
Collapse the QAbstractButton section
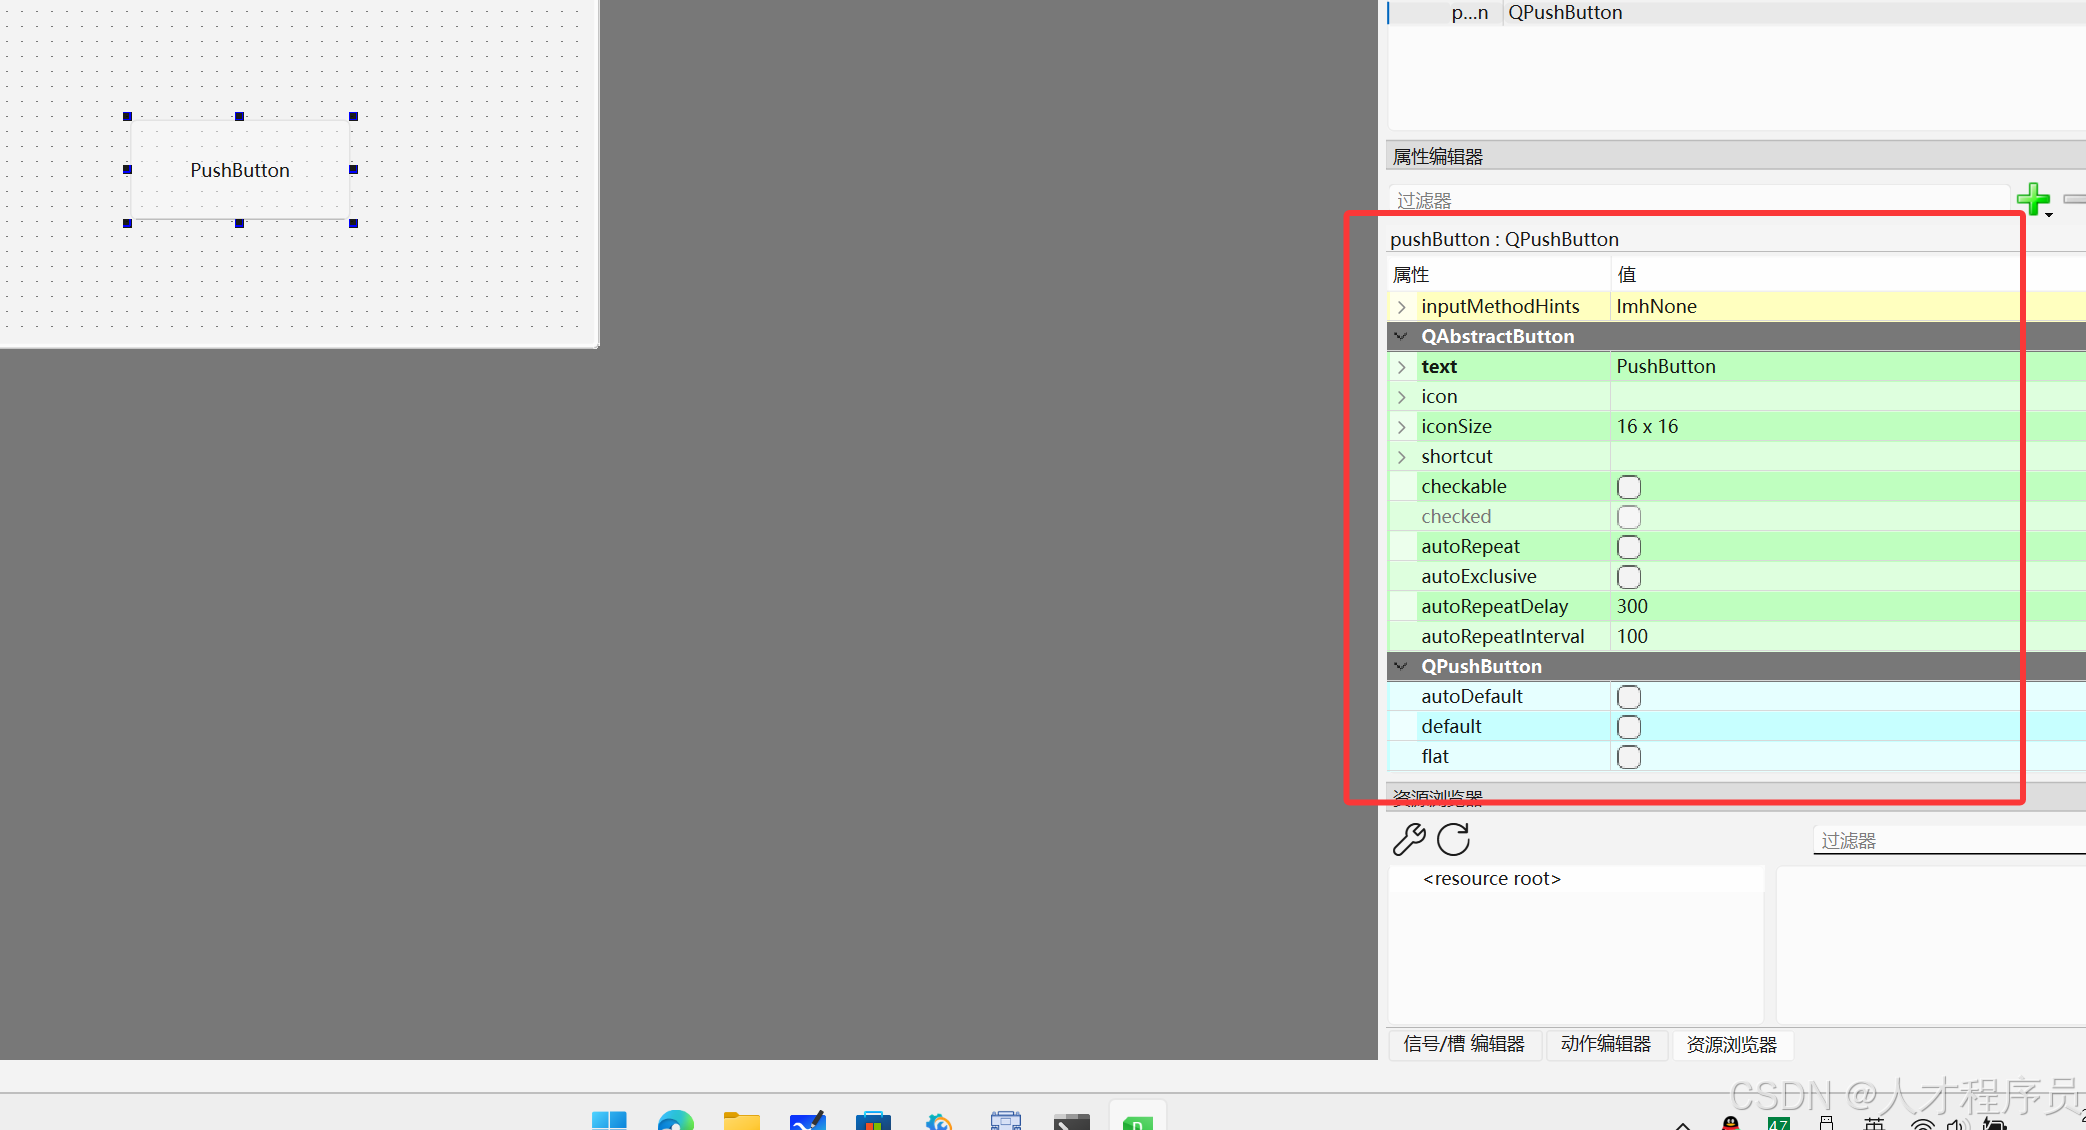click(x=1401, y=336)
